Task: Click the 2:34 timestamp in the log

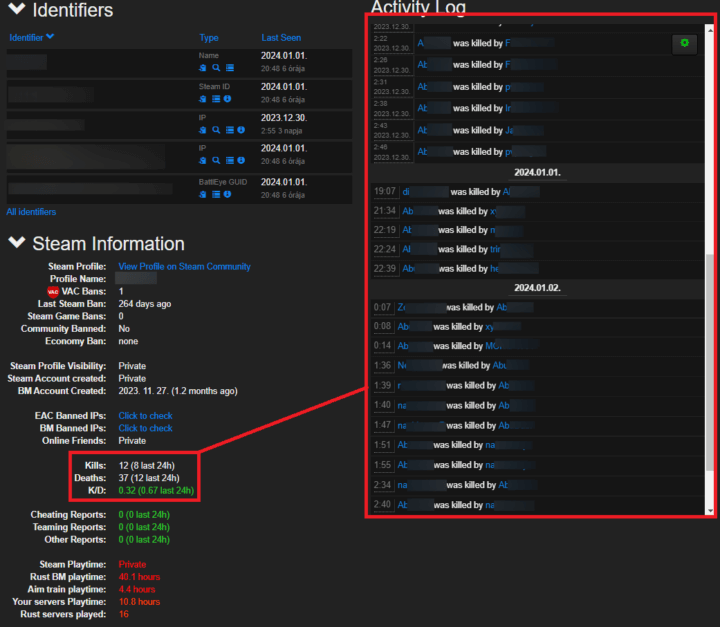Action: [x=382, y=485]
